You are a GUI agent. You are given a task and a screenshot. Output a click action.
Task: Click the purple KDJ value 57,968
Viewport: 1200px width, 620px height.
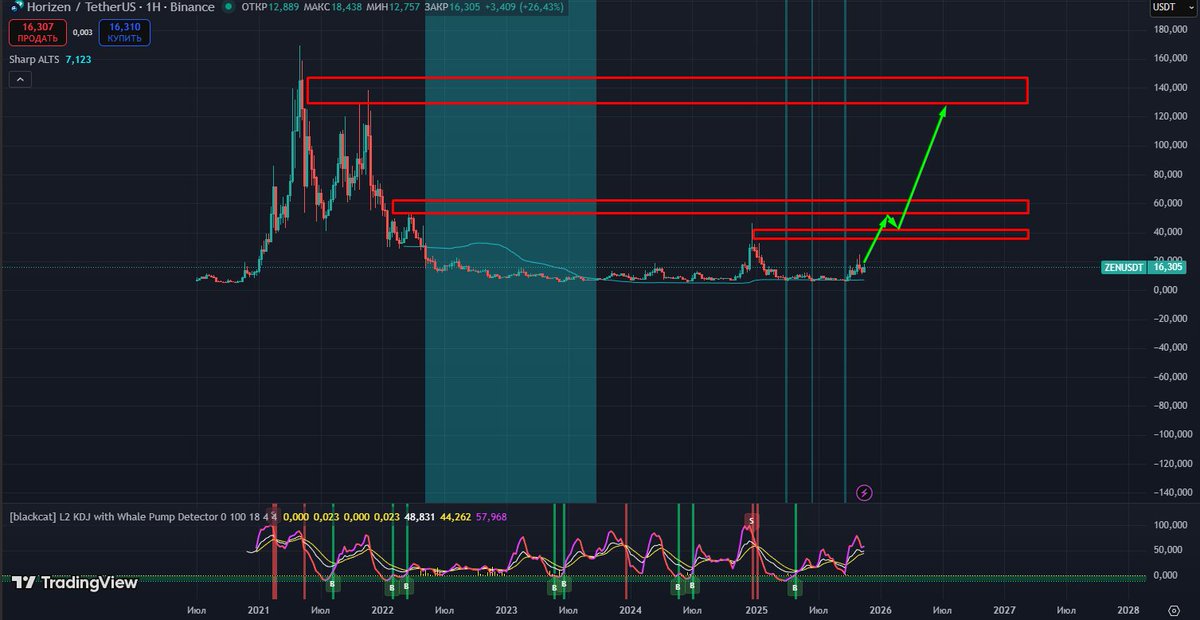coord(491,517)
